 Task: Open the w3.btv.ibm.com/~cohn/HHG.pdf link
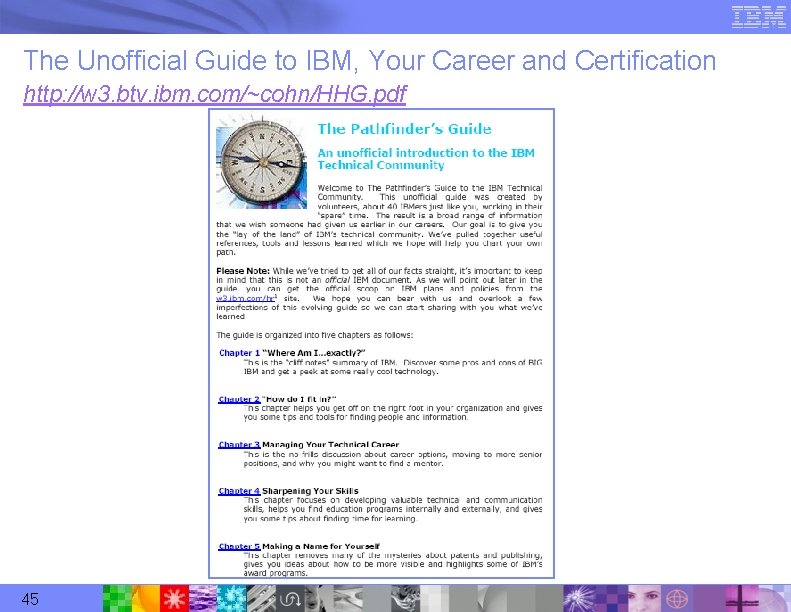click(x=215, y=94)
